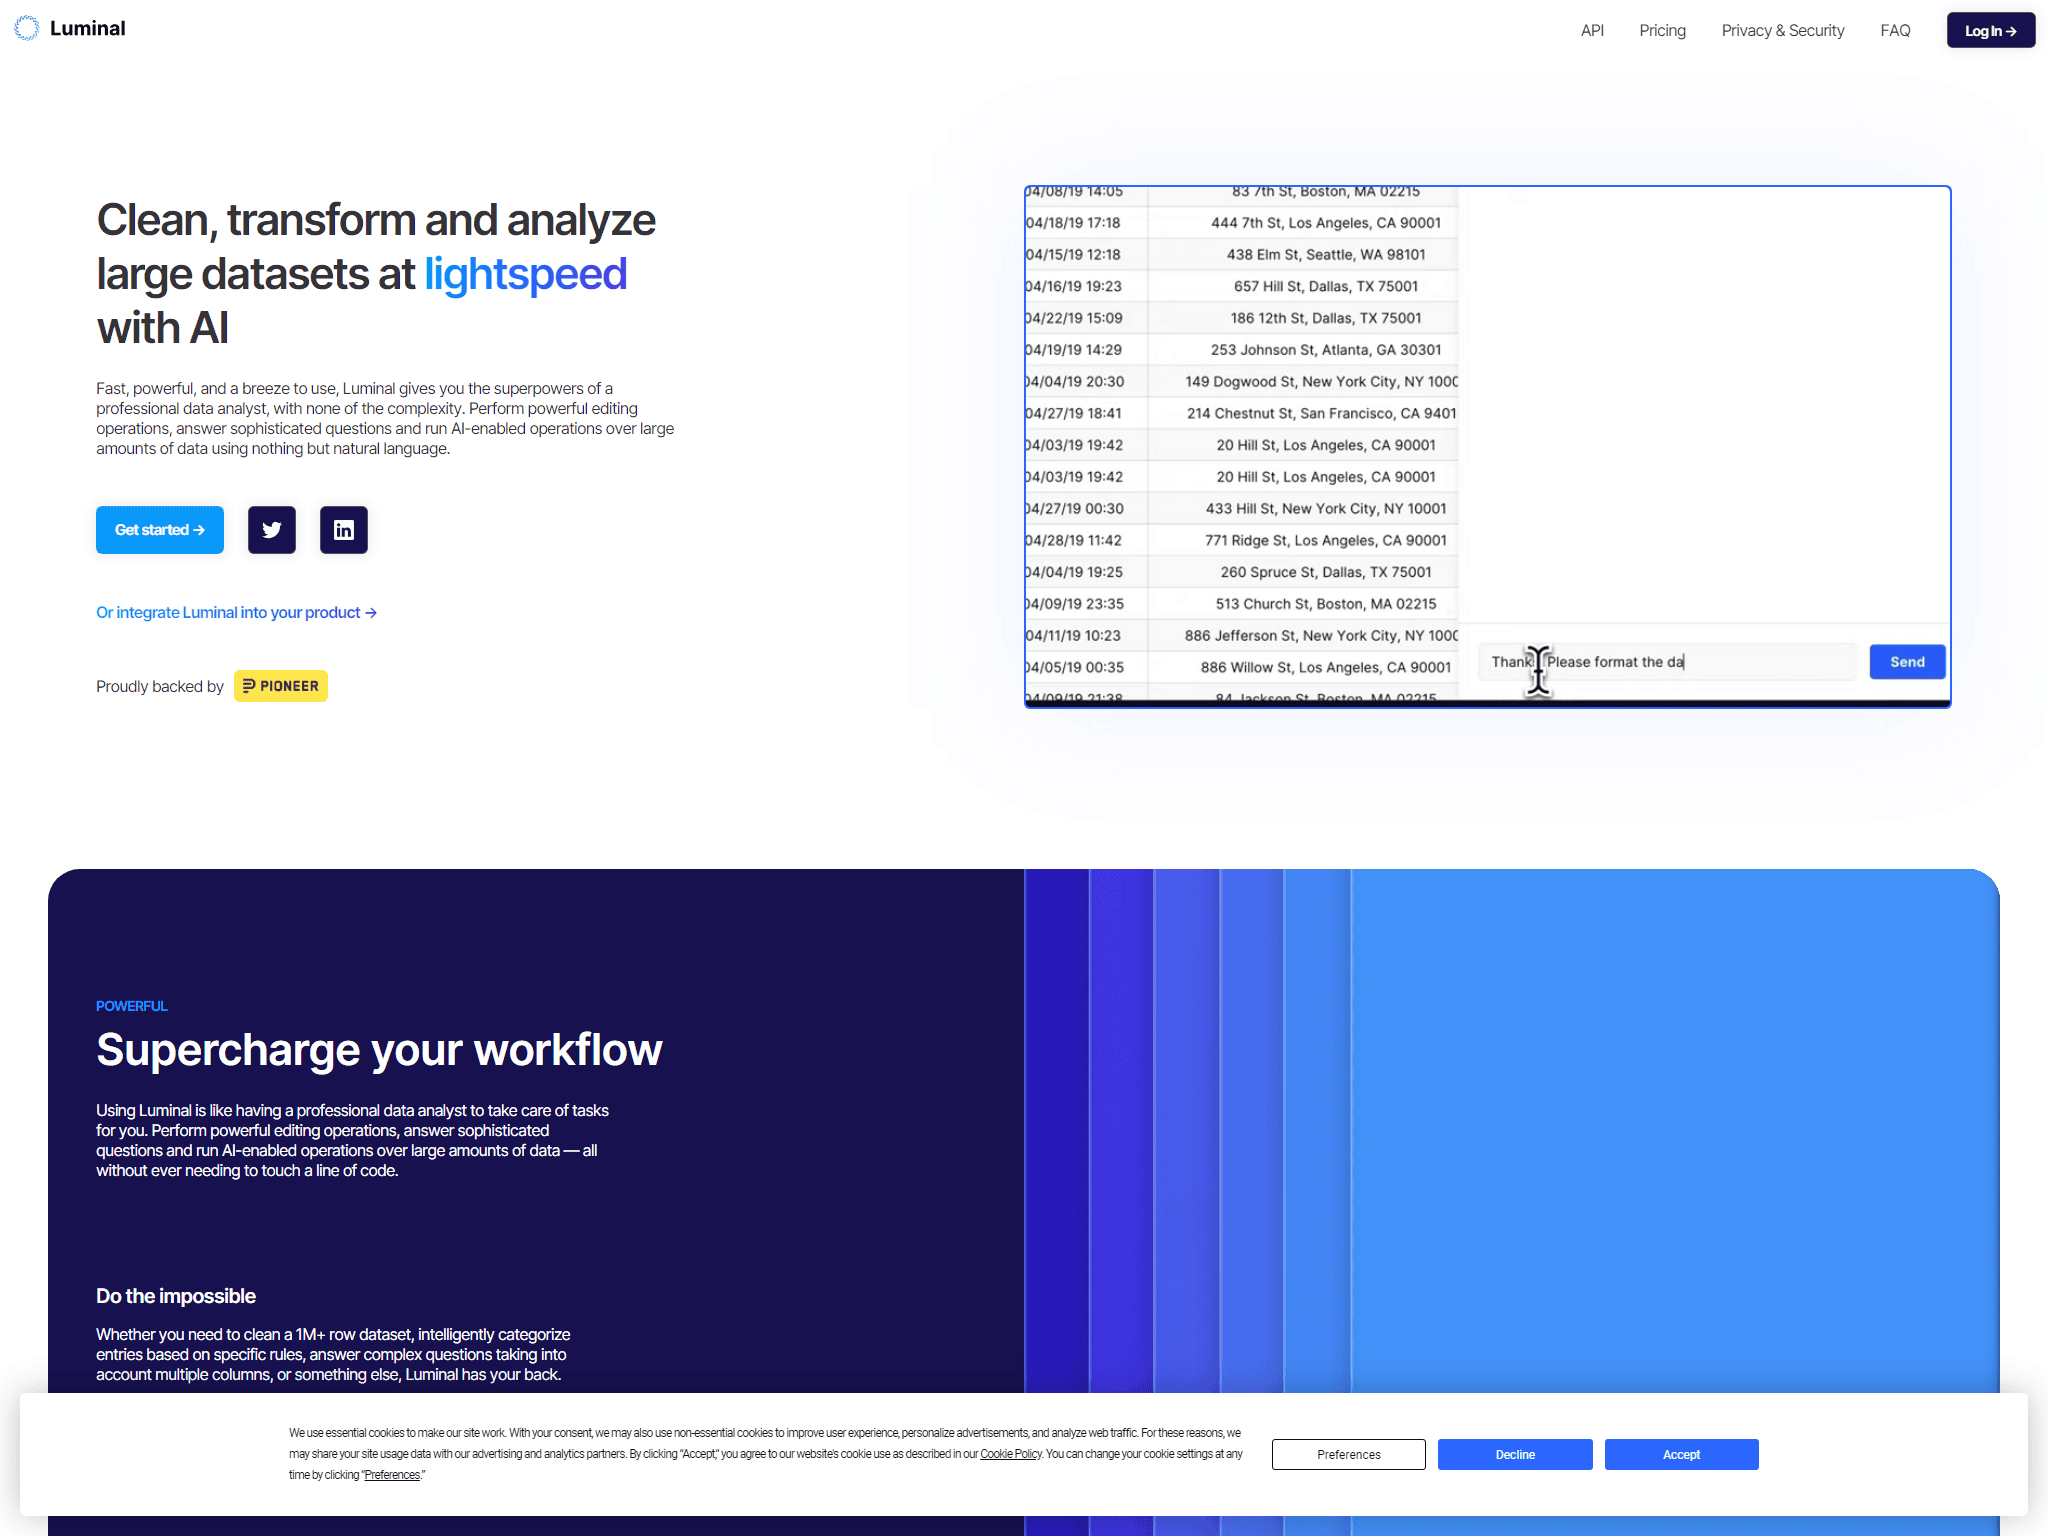Click the 'lightspeed' headline word
This screenshot has width=2048, height=1536.
point(526,274)
